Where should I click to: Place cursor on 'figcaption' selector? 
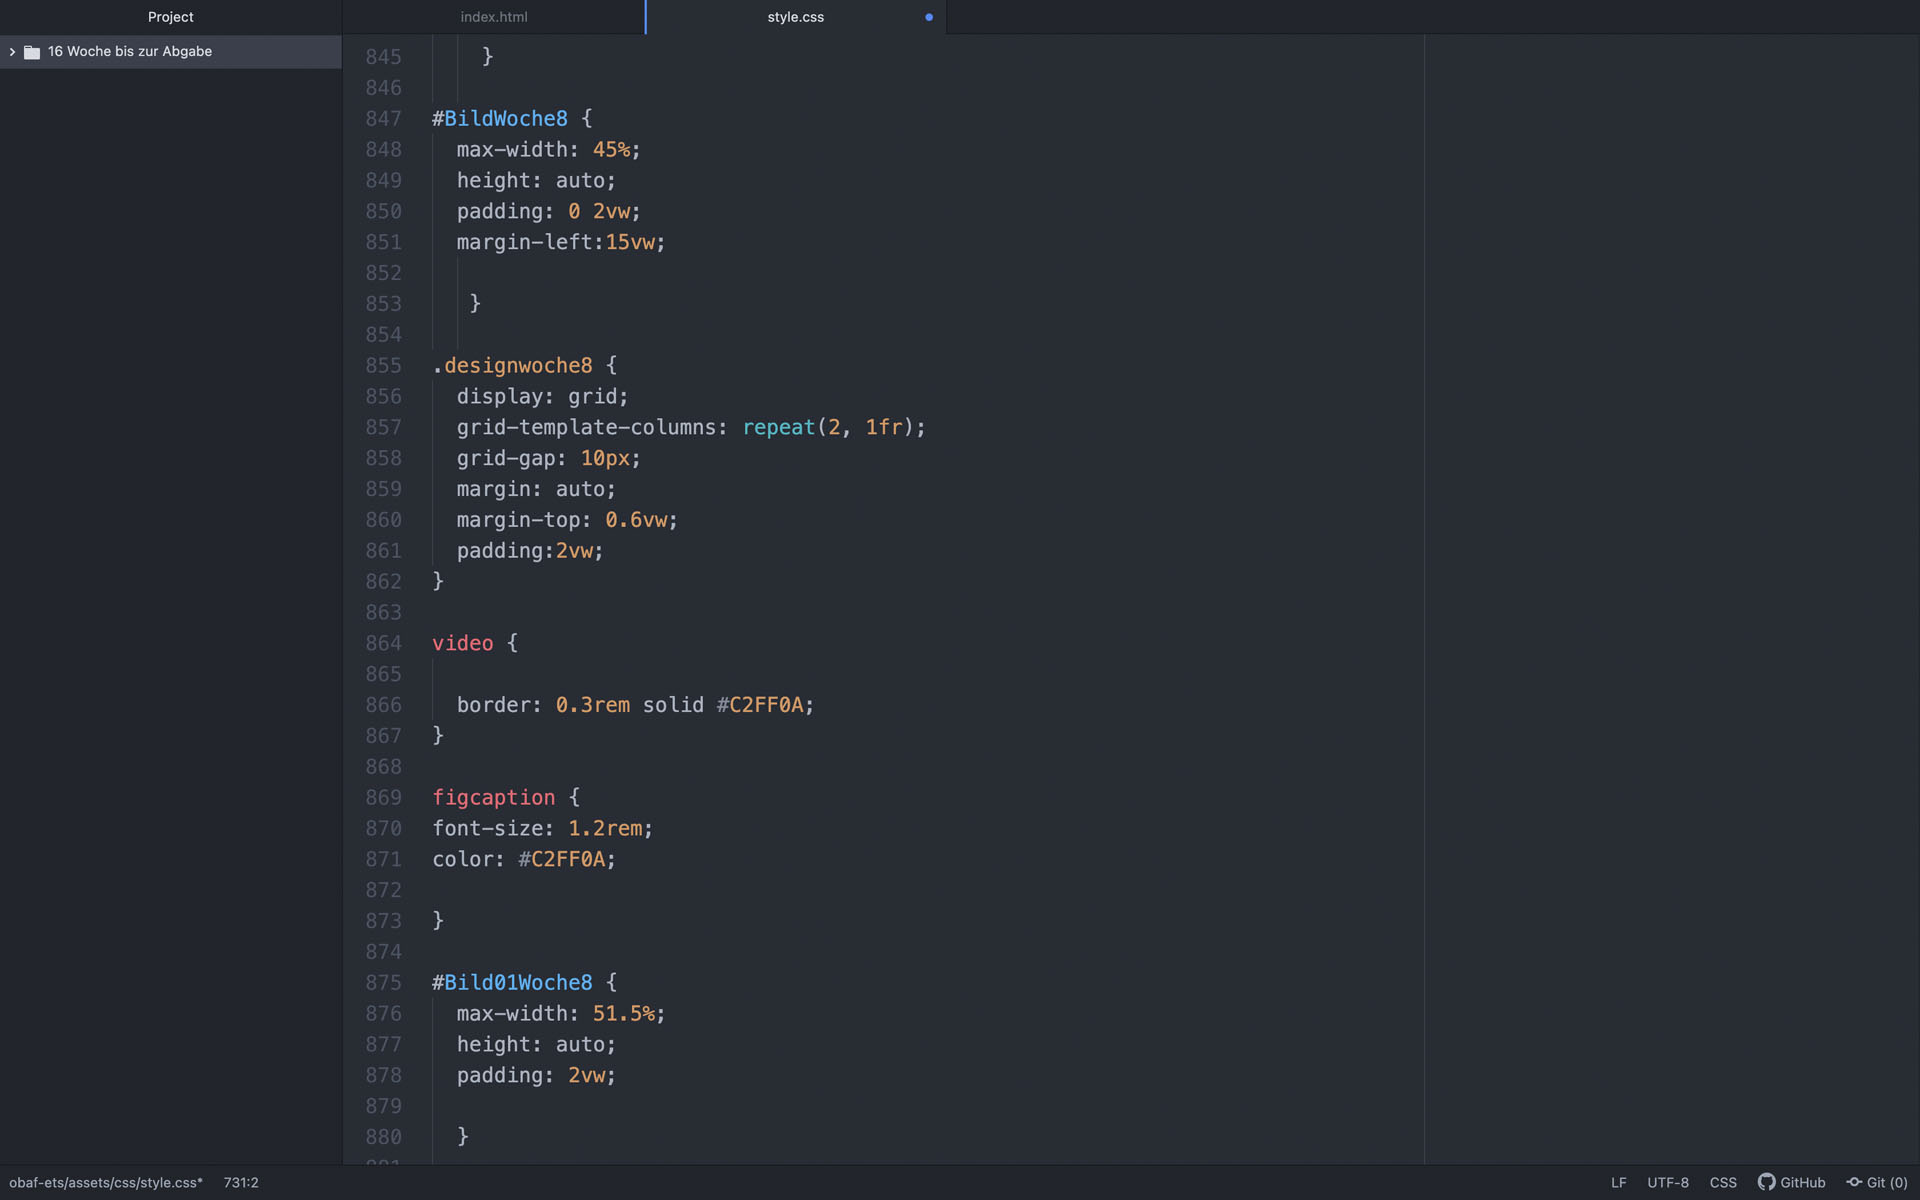(494, 798)
